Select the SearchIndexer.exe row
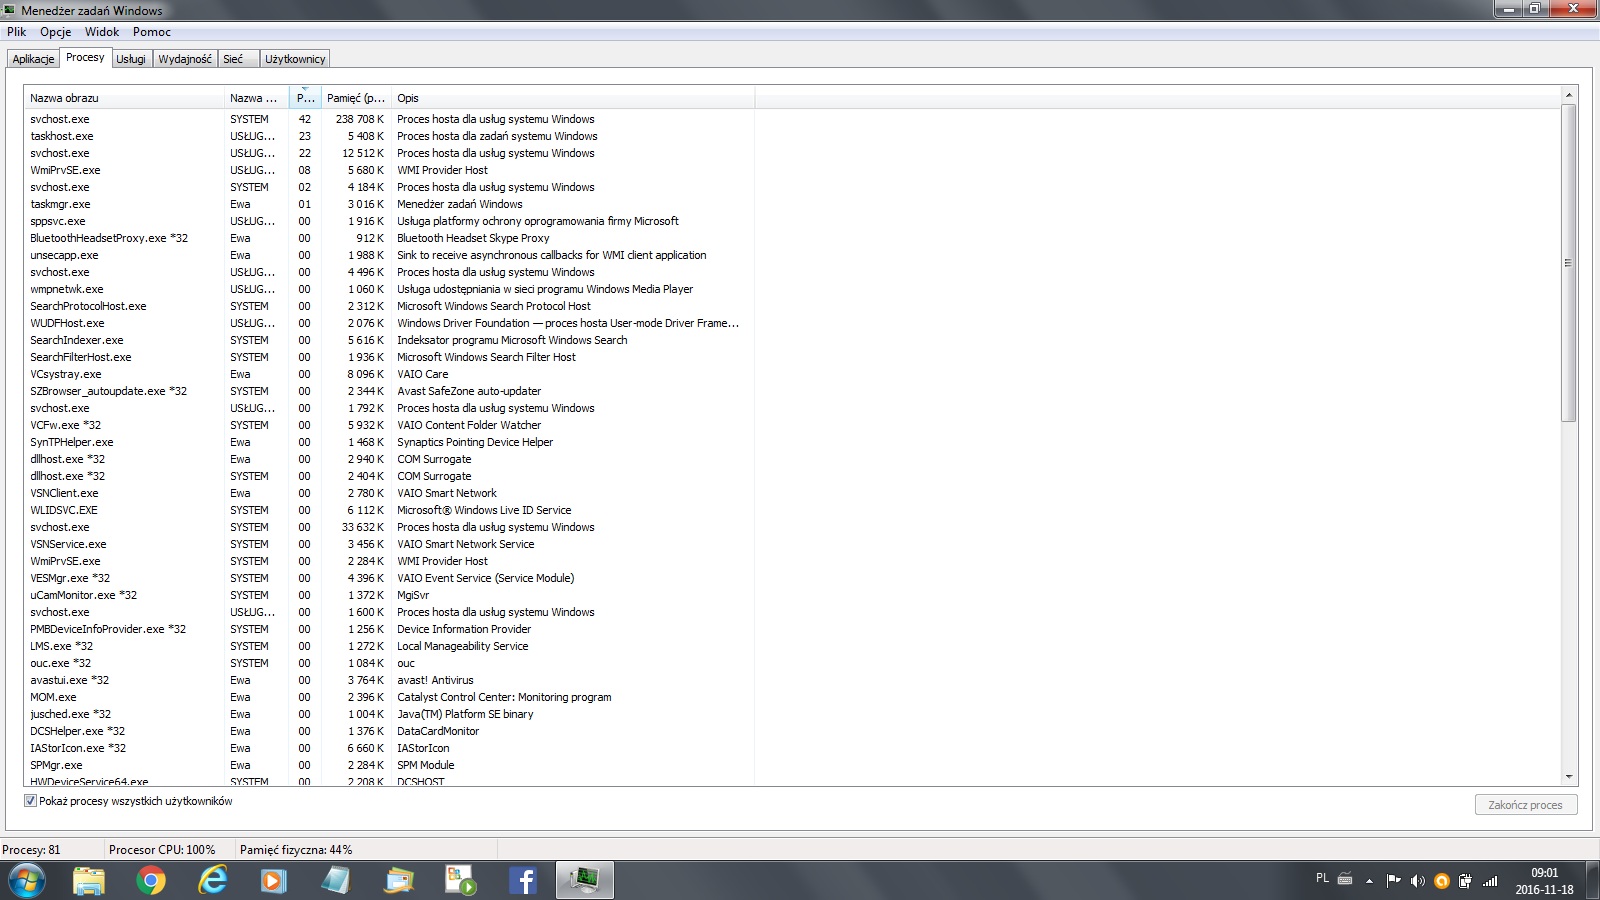The image size is (1600, 900). click(x=389, y=340)
